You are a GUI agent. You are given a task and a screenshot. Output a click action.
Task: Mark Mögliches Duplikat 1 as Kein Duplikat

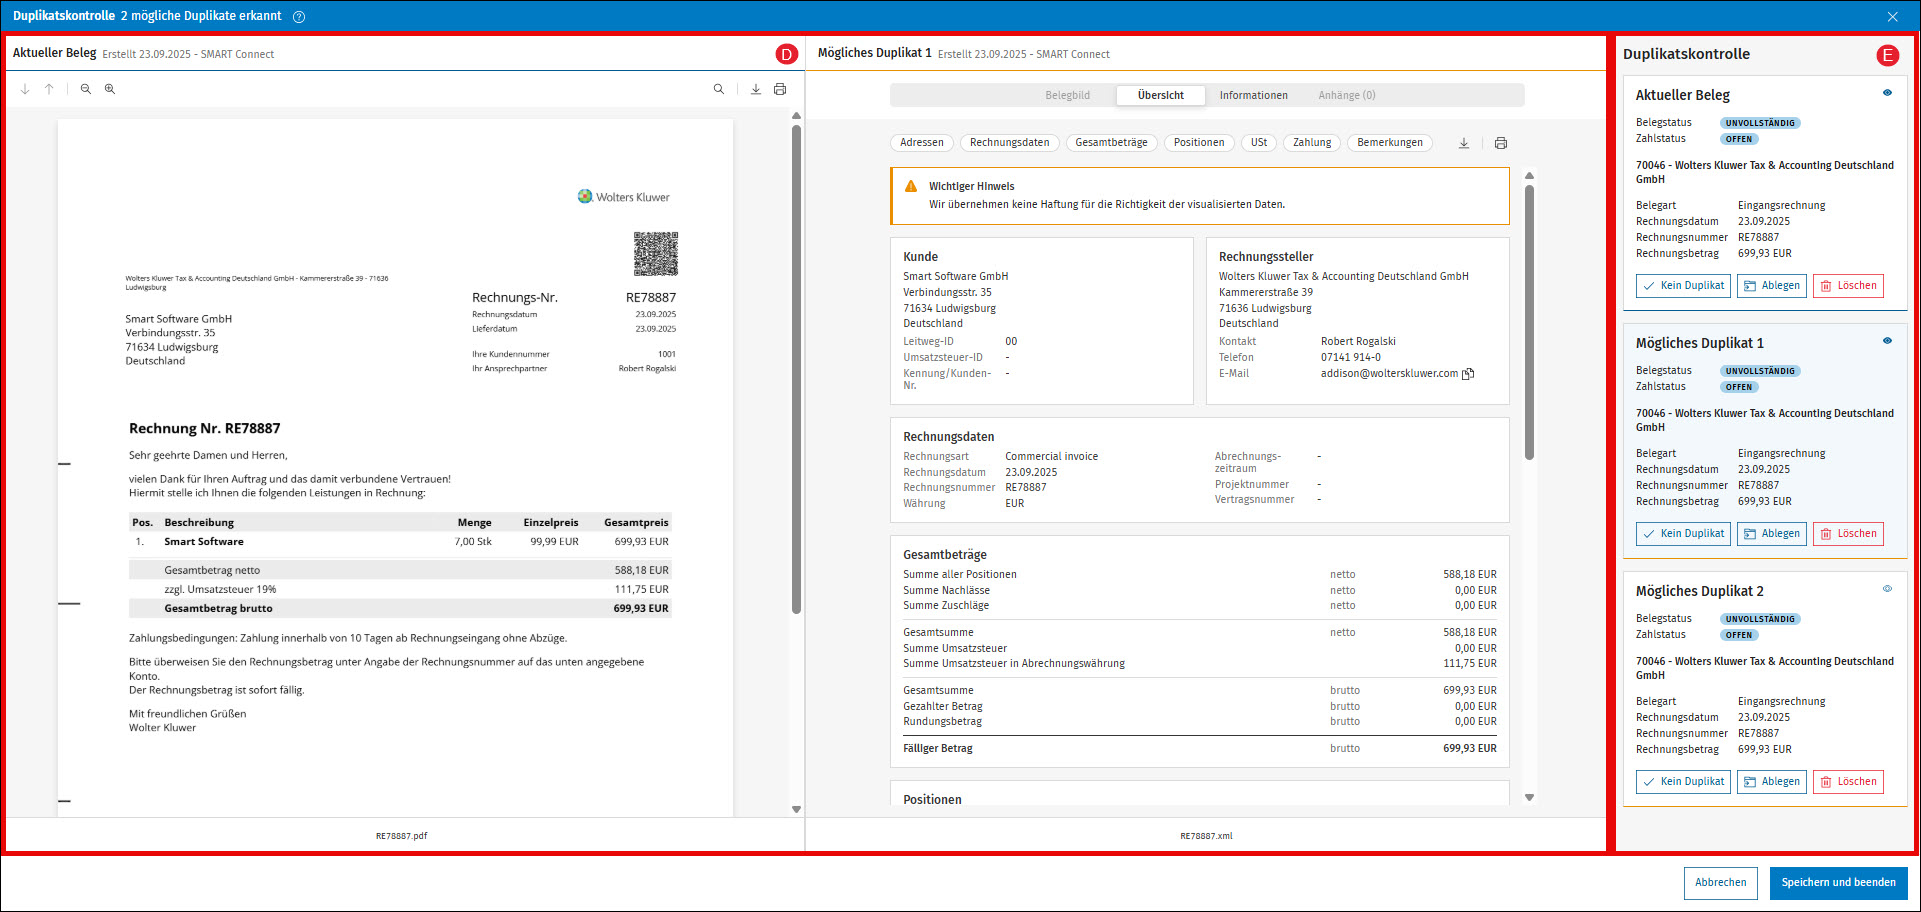pyautogui.click(x=1683, y=534)
